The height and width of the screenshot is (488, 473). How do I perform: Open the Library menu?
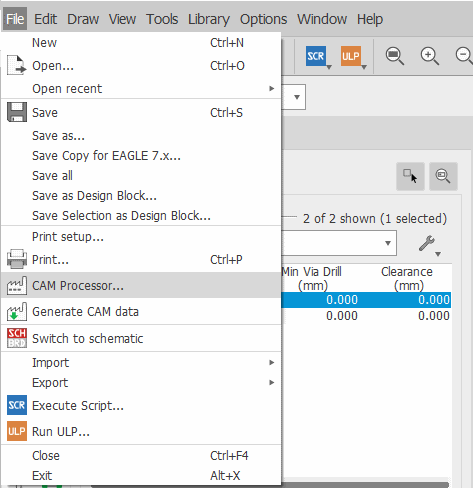[209, 19]
